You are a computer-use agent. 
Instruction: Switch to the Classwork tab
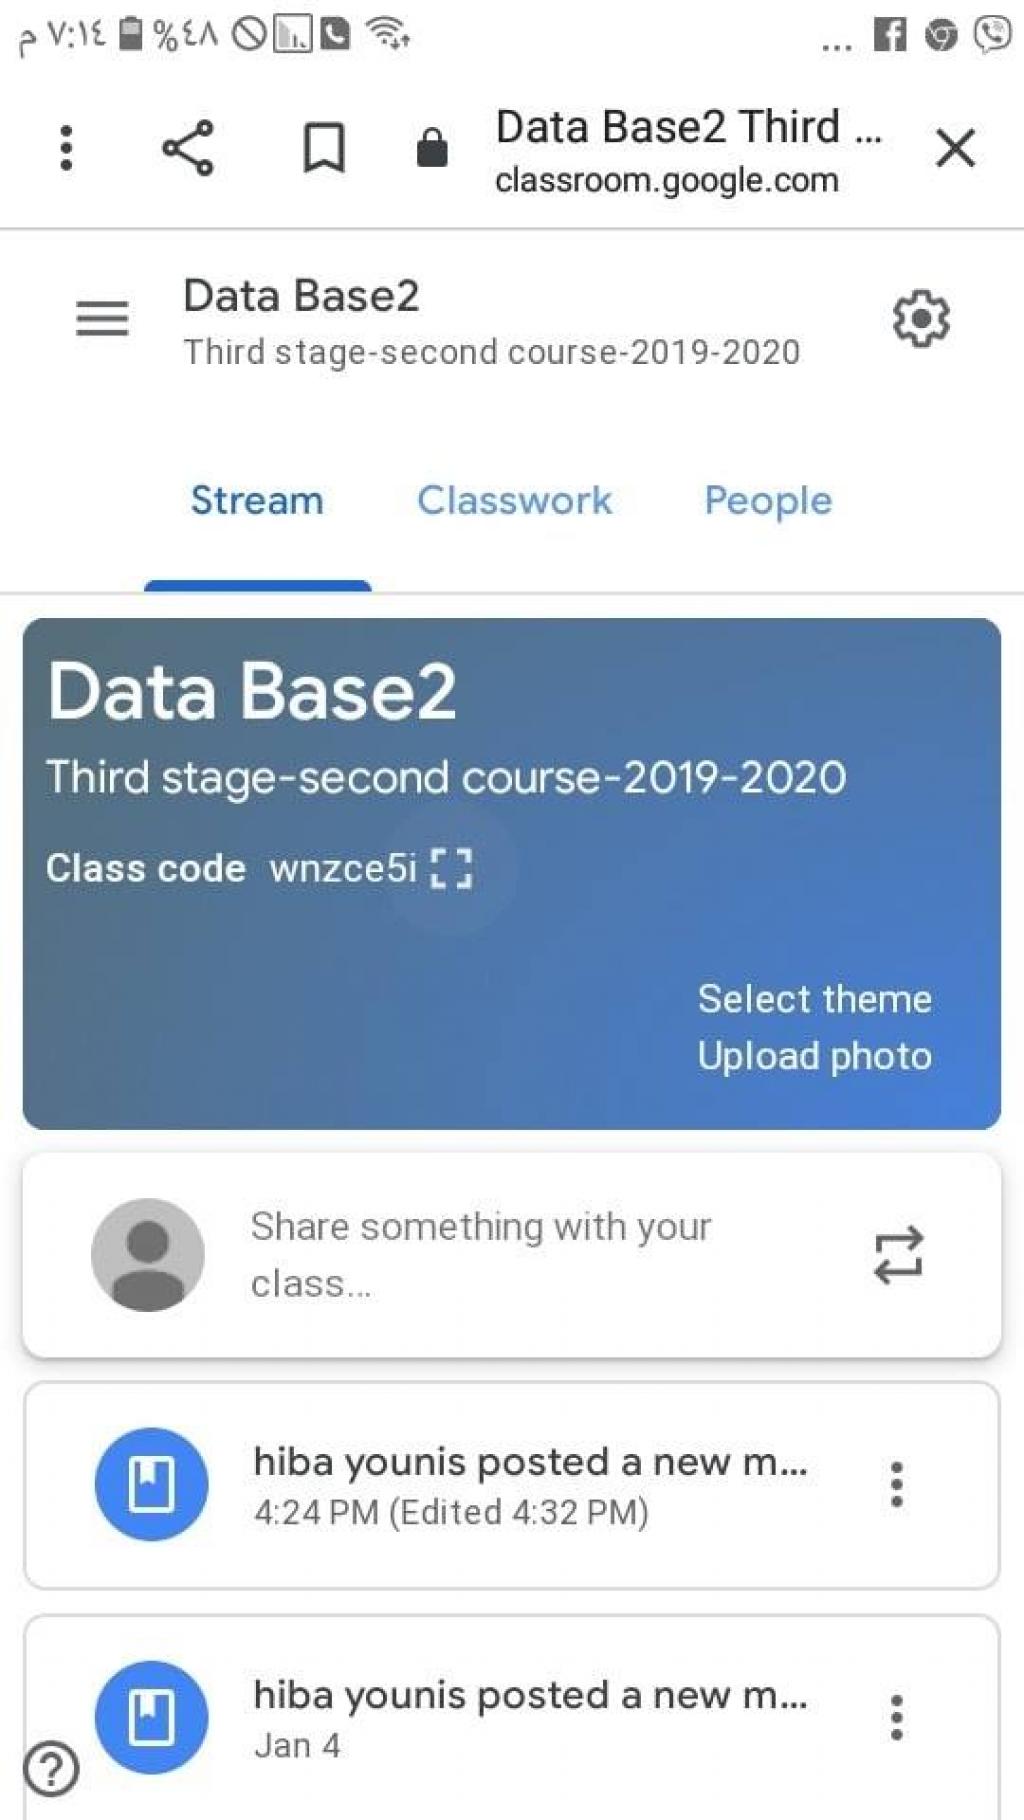click(x=514, y=500)
